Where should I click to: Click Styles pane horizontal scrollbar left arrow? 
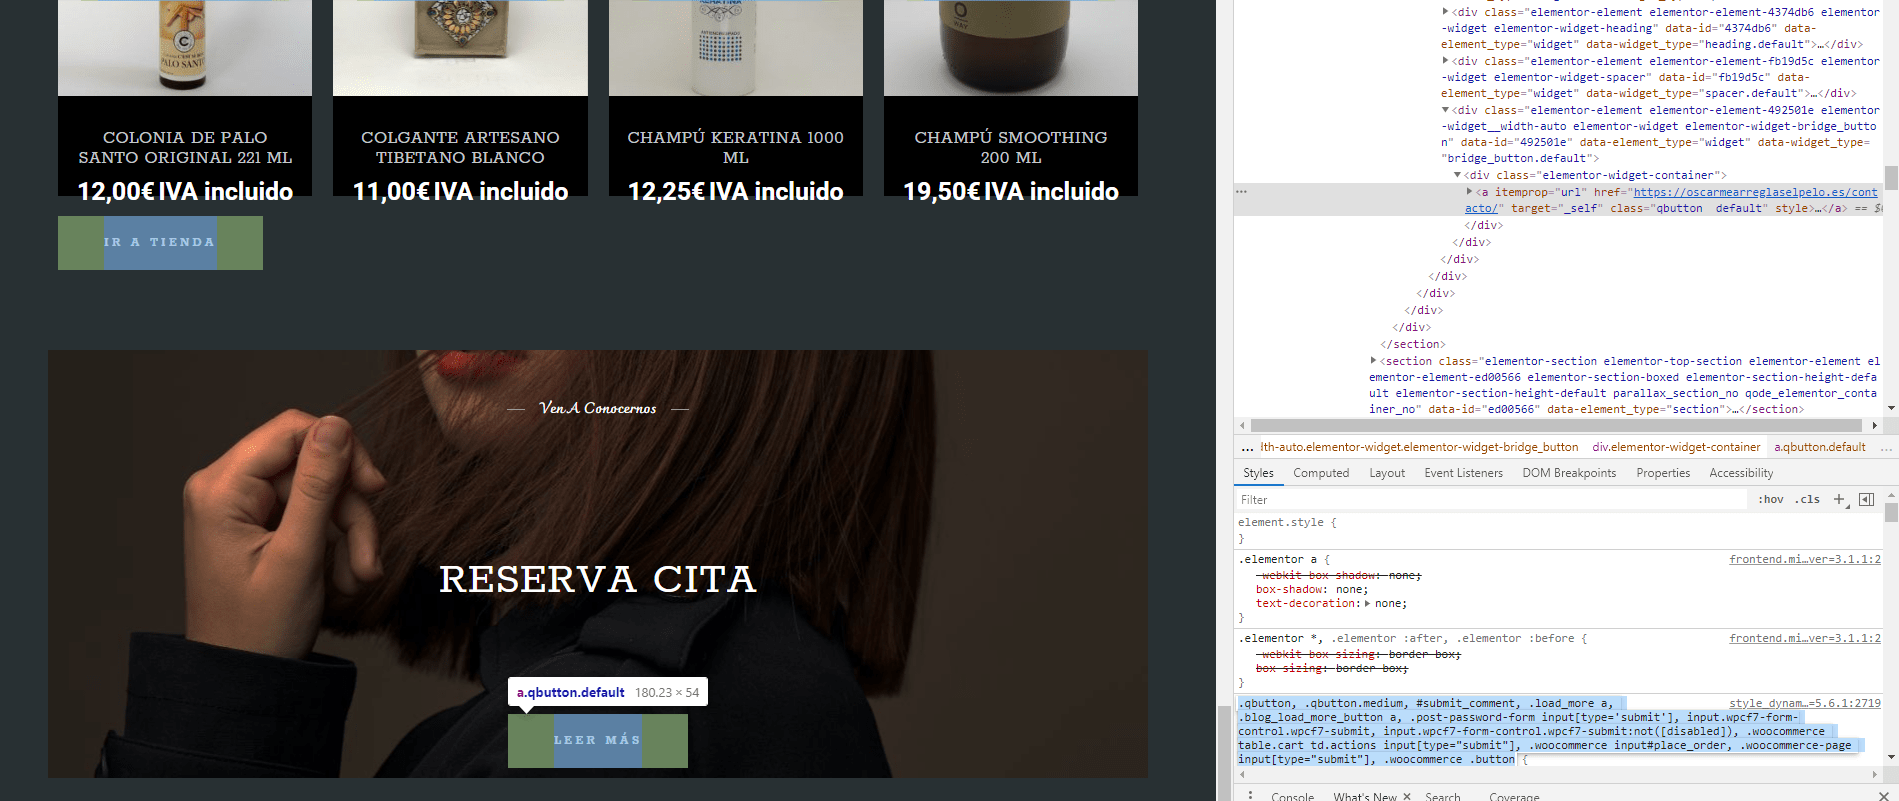point(1242,774)
